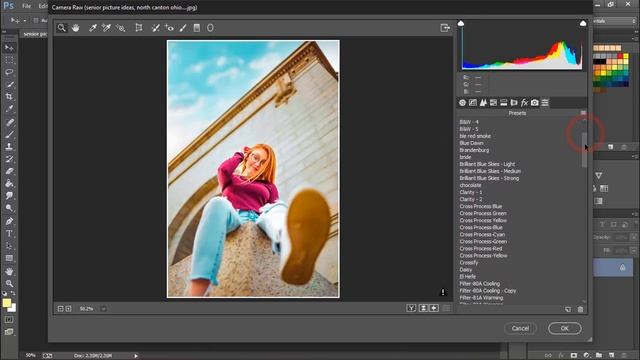Select the Transform tool icon
The image size is (640, 360).
[x=139, y=28]
